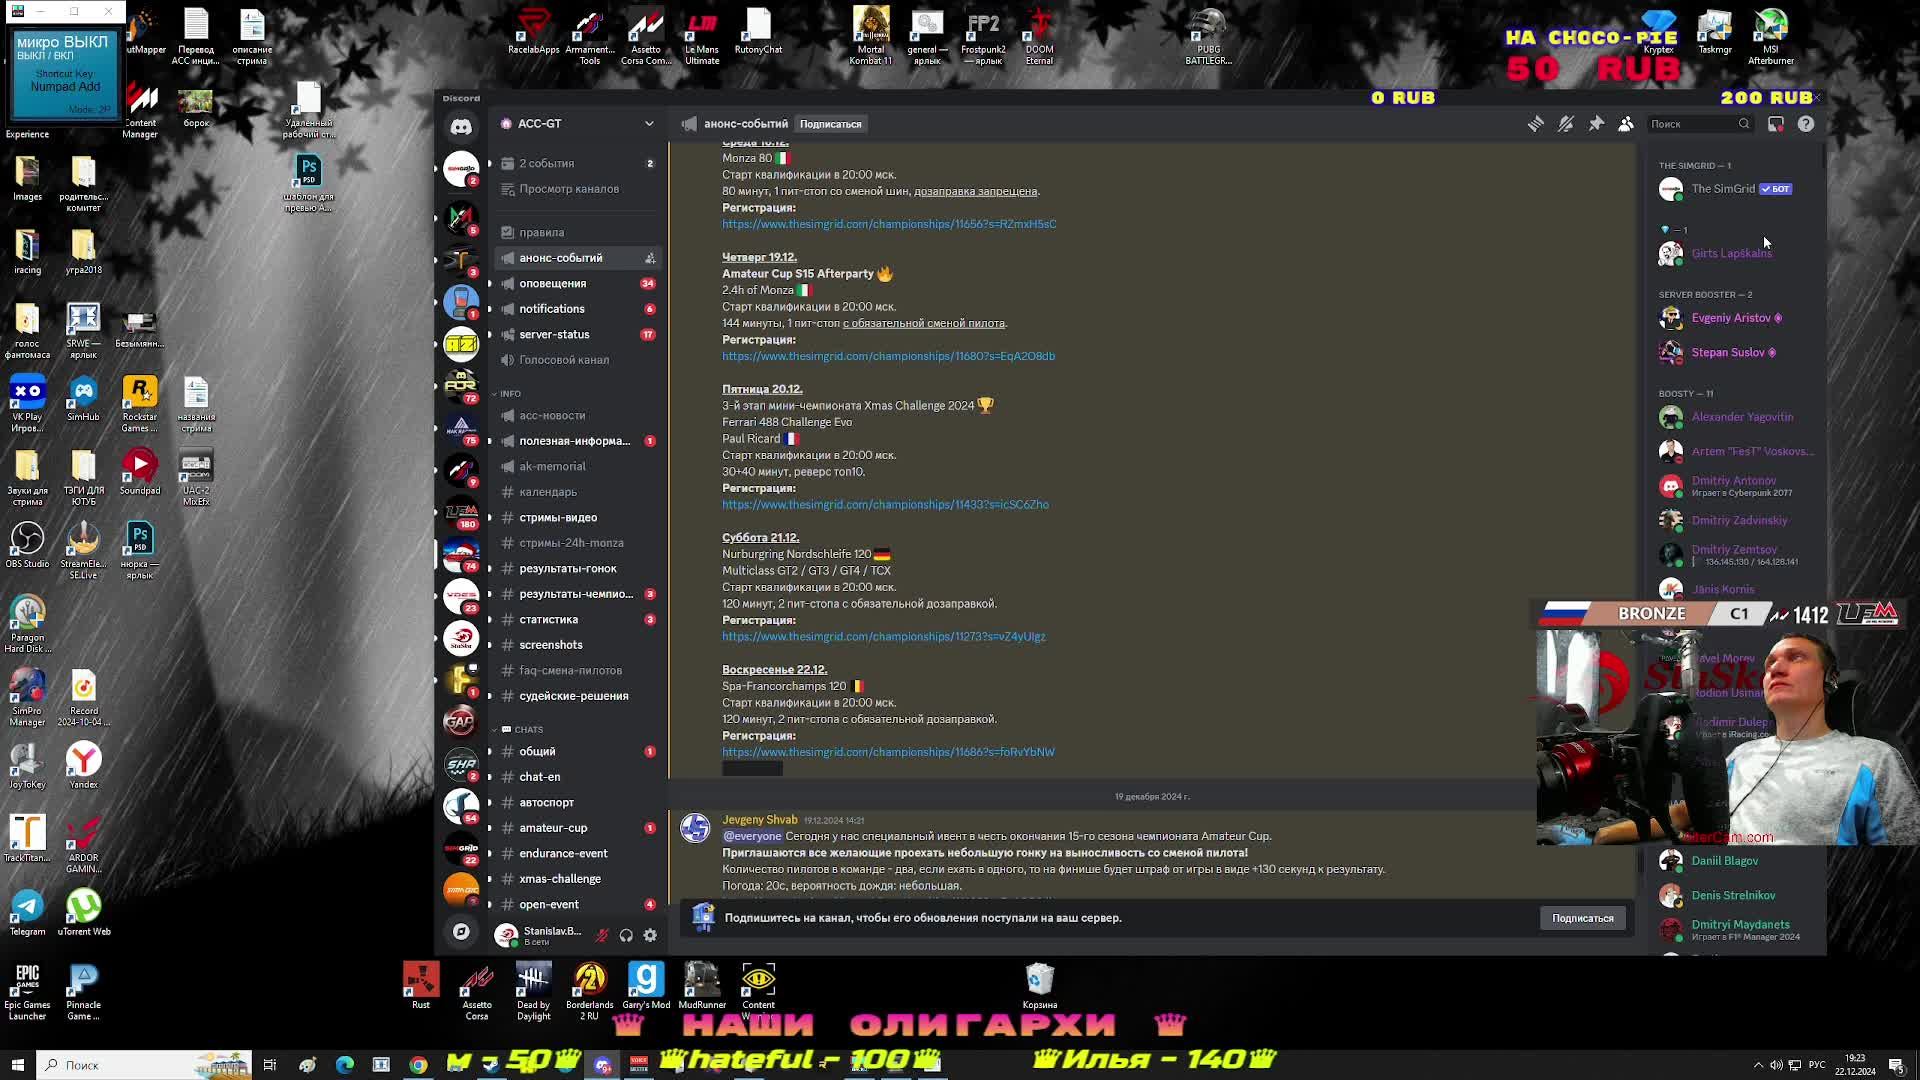Collapse the INFO channel category
1920x1080 pixels.
click(510, 394)
